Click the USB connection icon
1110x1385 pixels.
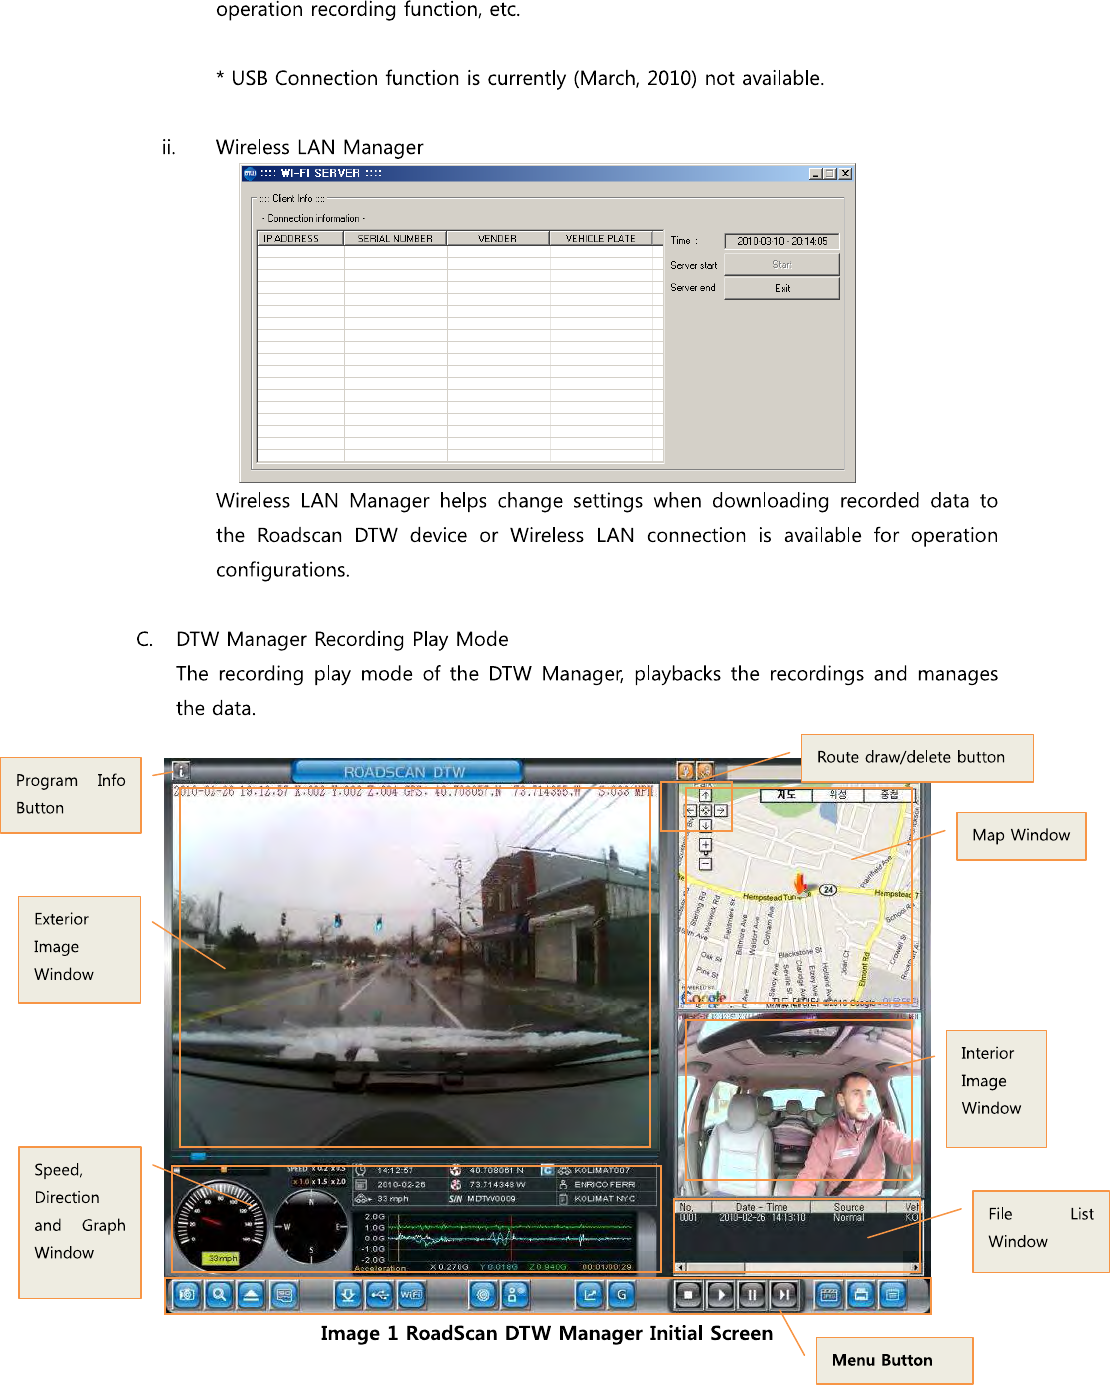click(380, 1295)
